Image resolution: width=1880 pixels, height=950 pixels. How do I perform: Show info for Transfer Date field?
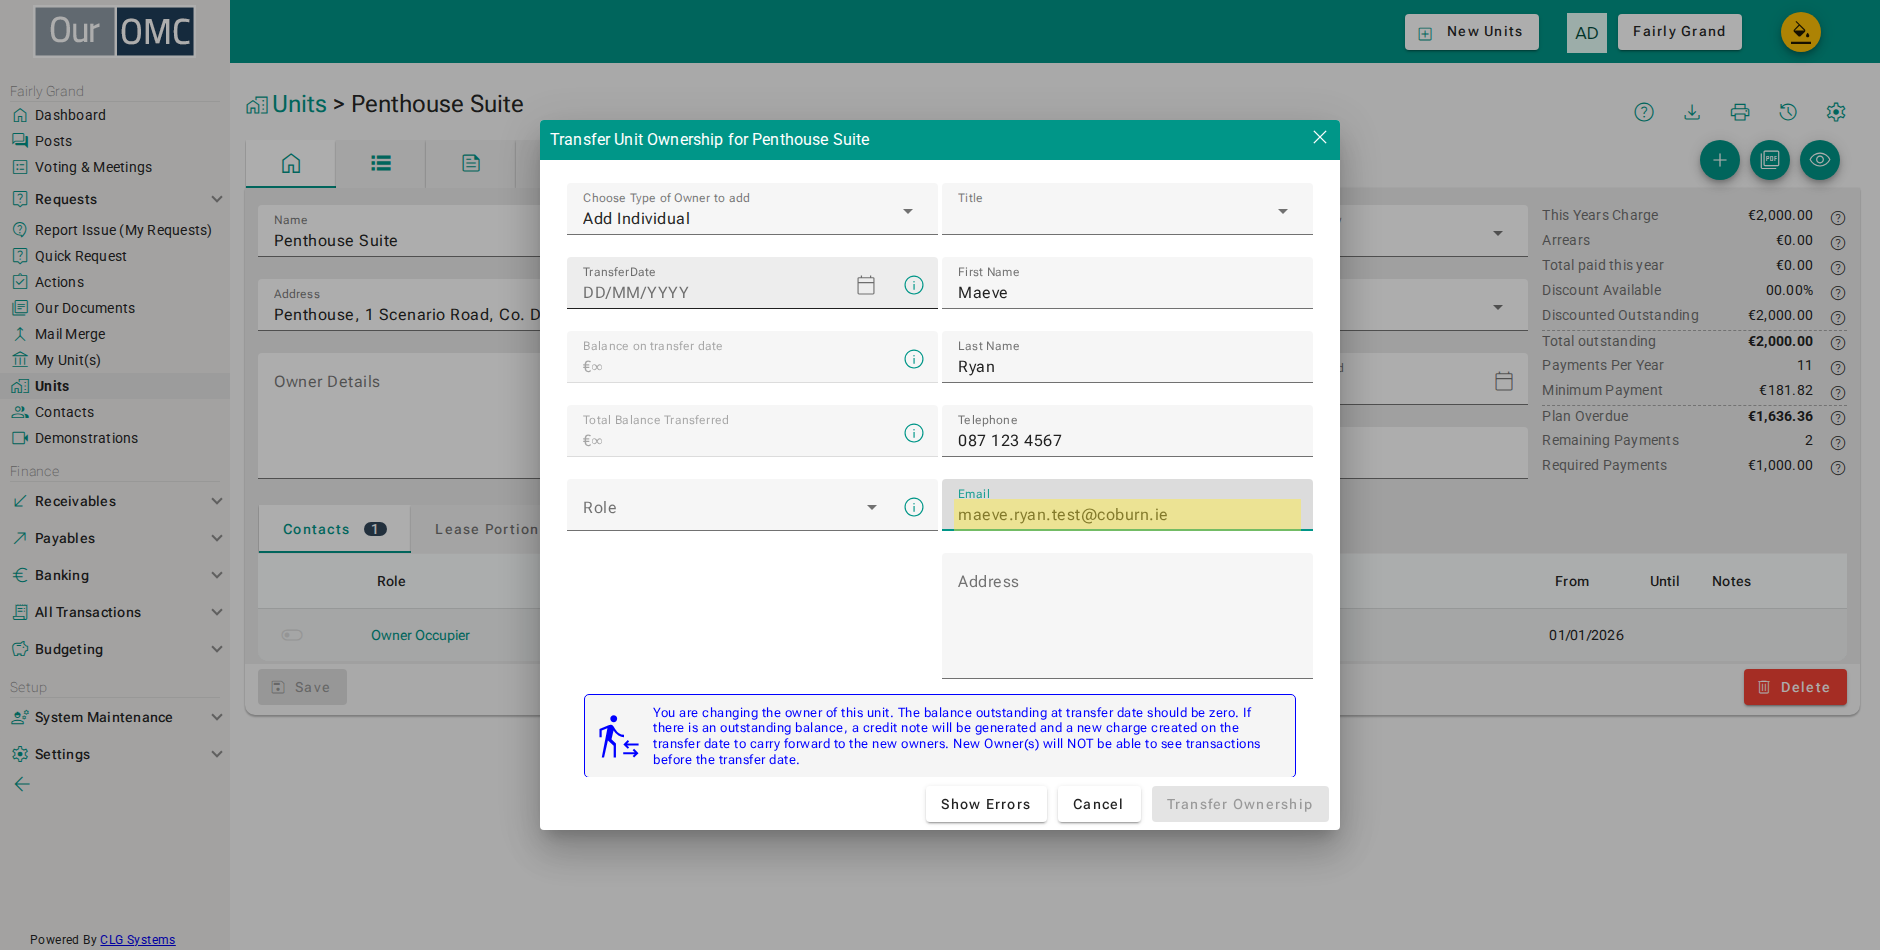[x=914, y=285]
